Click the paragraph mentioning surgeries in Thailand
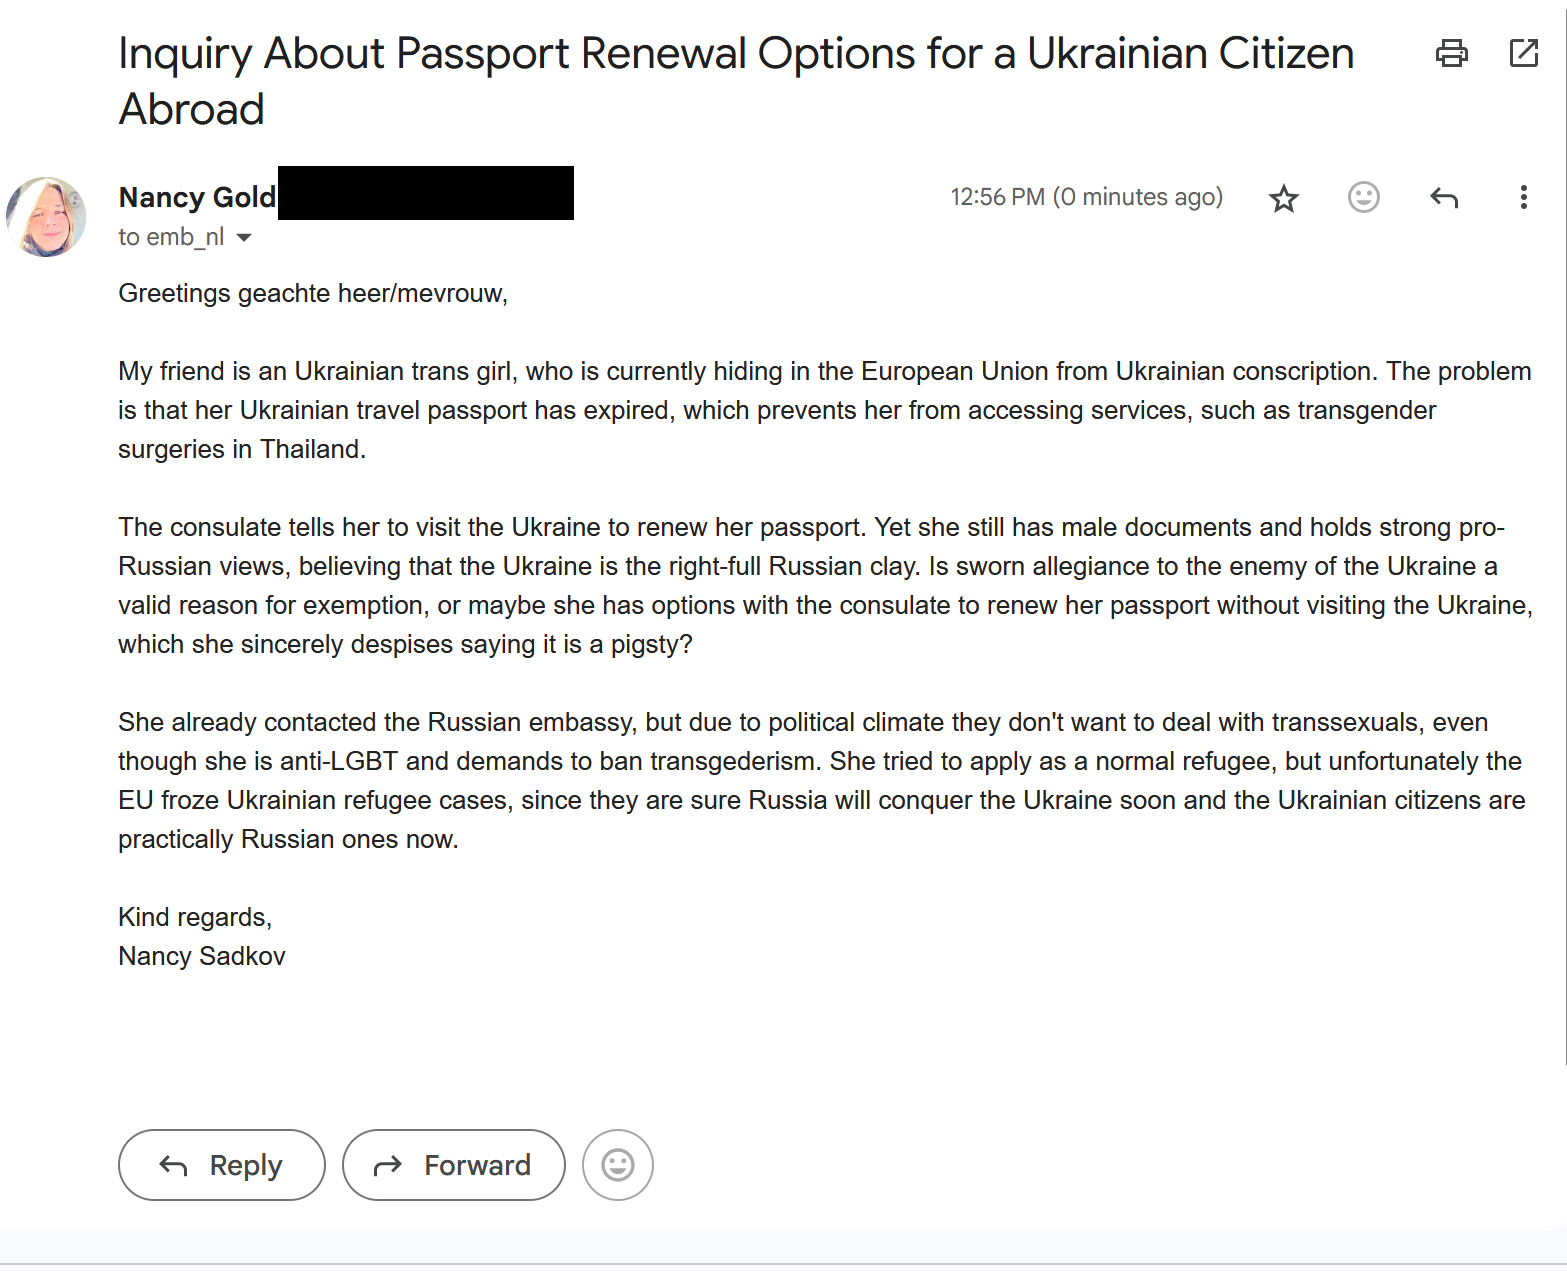Image resolution: width=1567 pixels, height=1271 pixels. click(823, 410)
